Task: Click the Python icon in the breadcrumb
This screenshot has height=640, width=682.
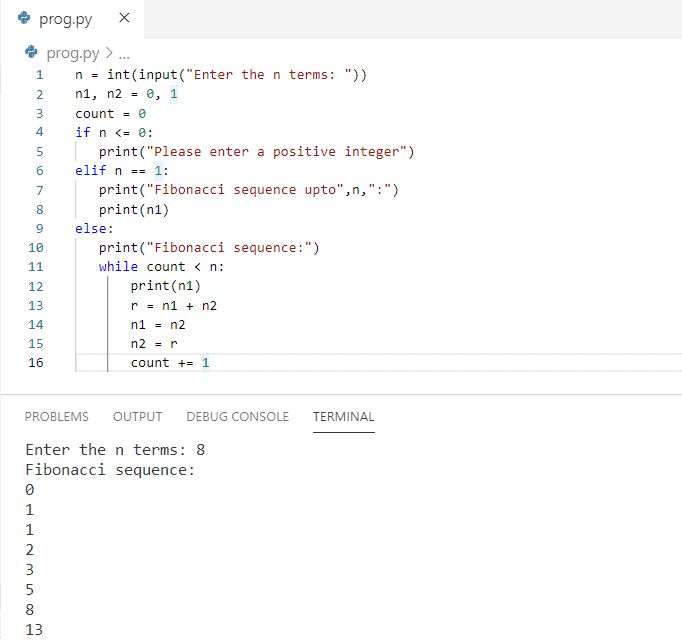Action: pyautogui.click(x=31, y=52)
